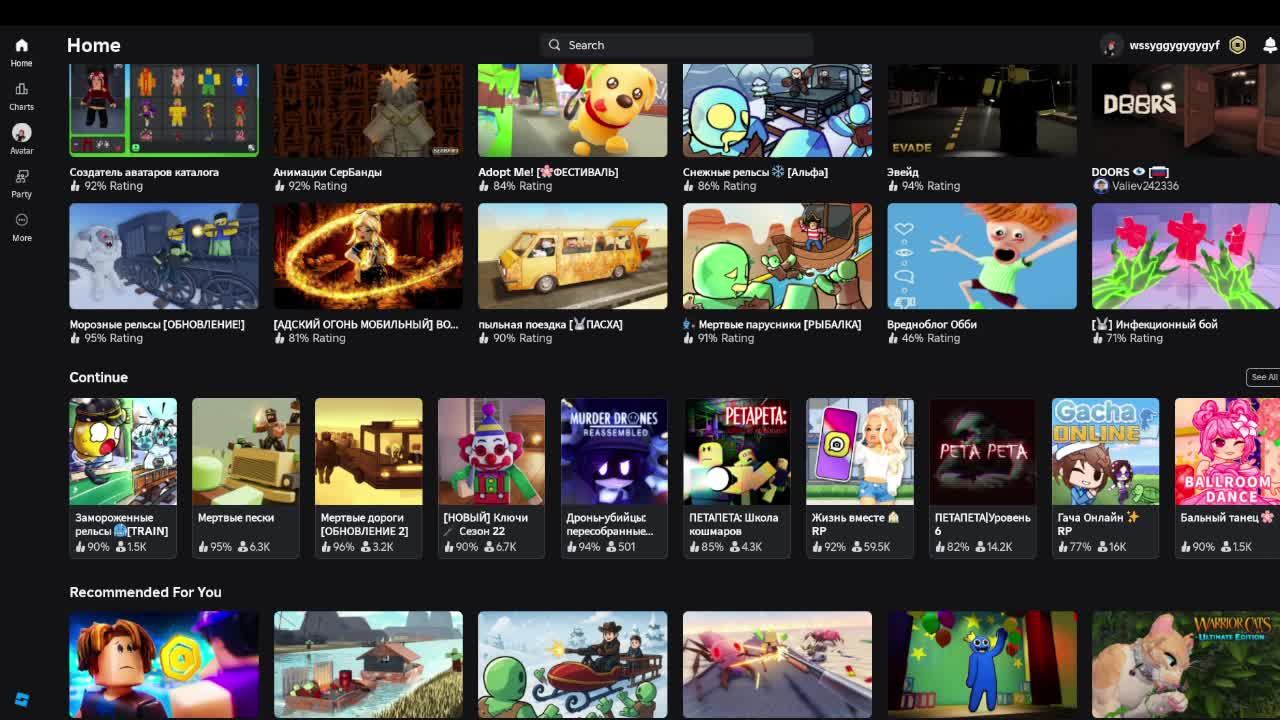Click 46% Rating under Вредноблог Обби
The width and height of the screenshot is (1280, 720).
(x=924, y=338)
